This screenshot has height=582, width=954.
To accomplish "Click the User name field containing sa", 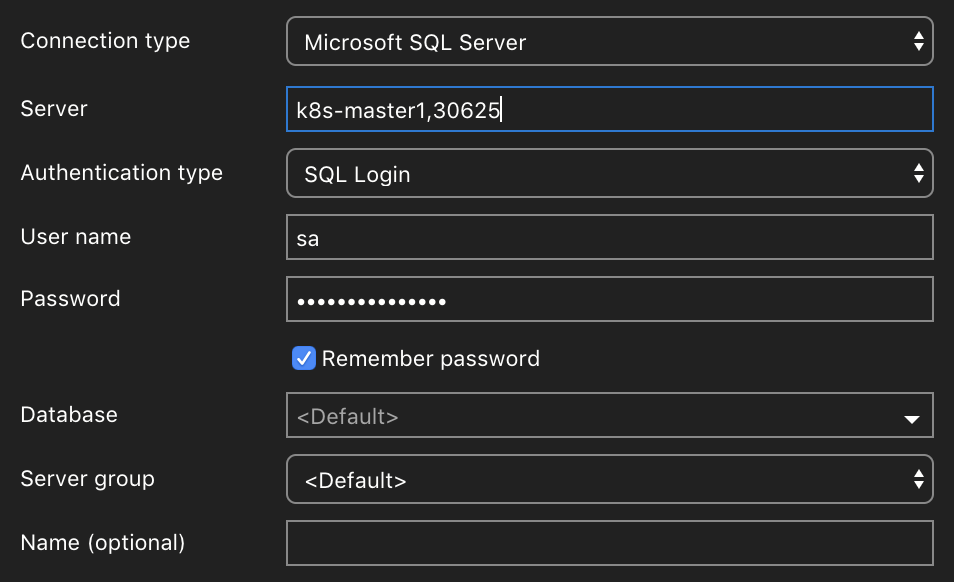I will 610,237.
